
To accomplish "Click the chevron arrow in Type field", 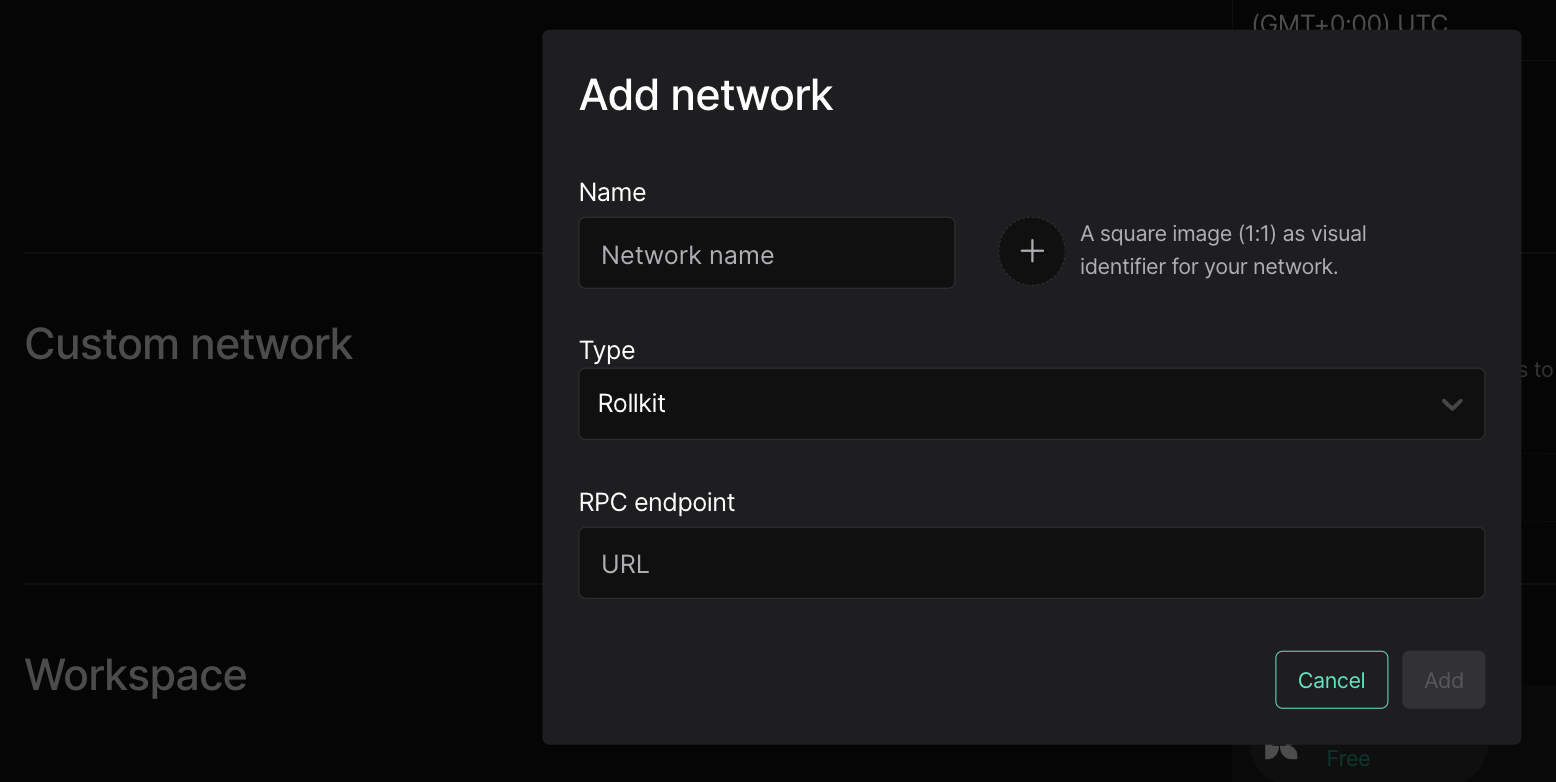I will pyautogui.click(x=1452, y=404).
